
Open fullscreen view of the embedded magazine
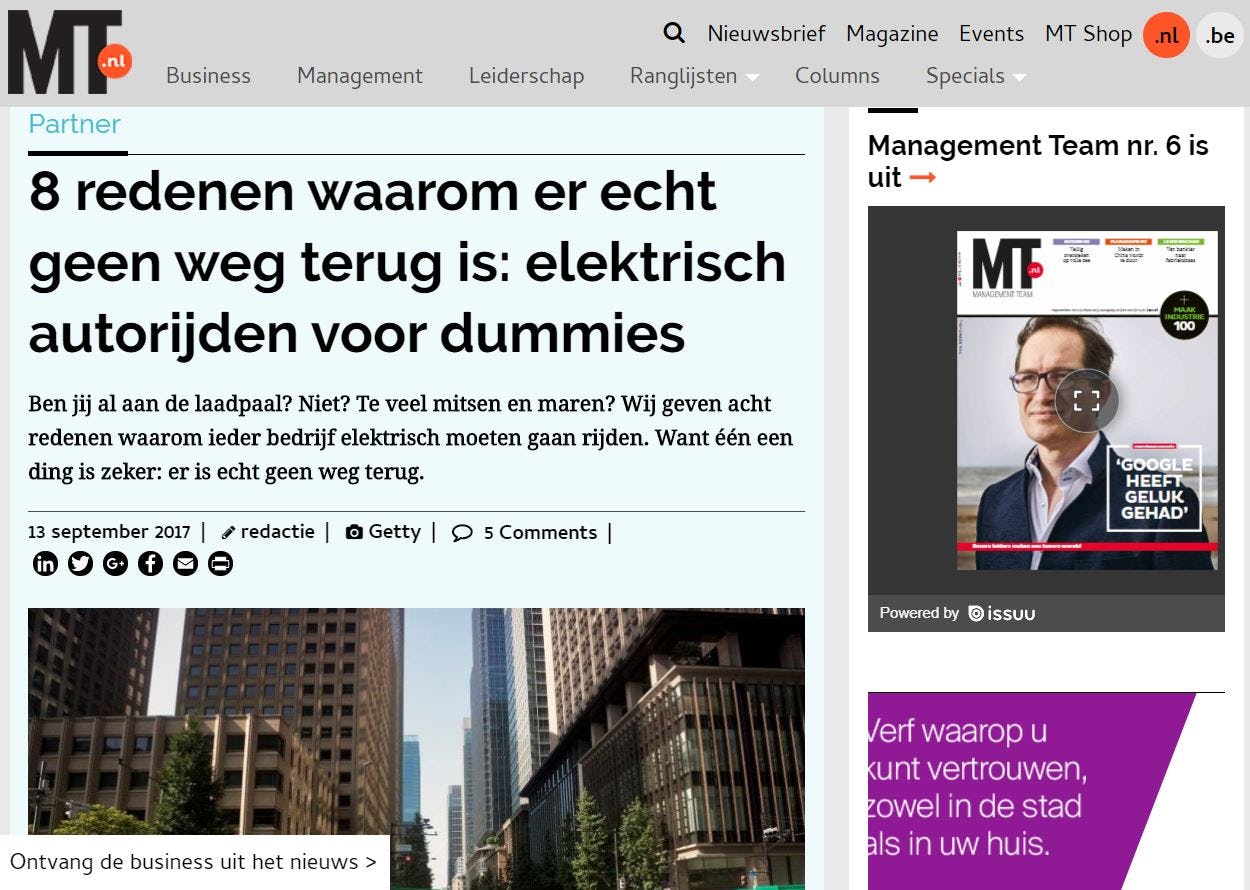(1086, 399)
